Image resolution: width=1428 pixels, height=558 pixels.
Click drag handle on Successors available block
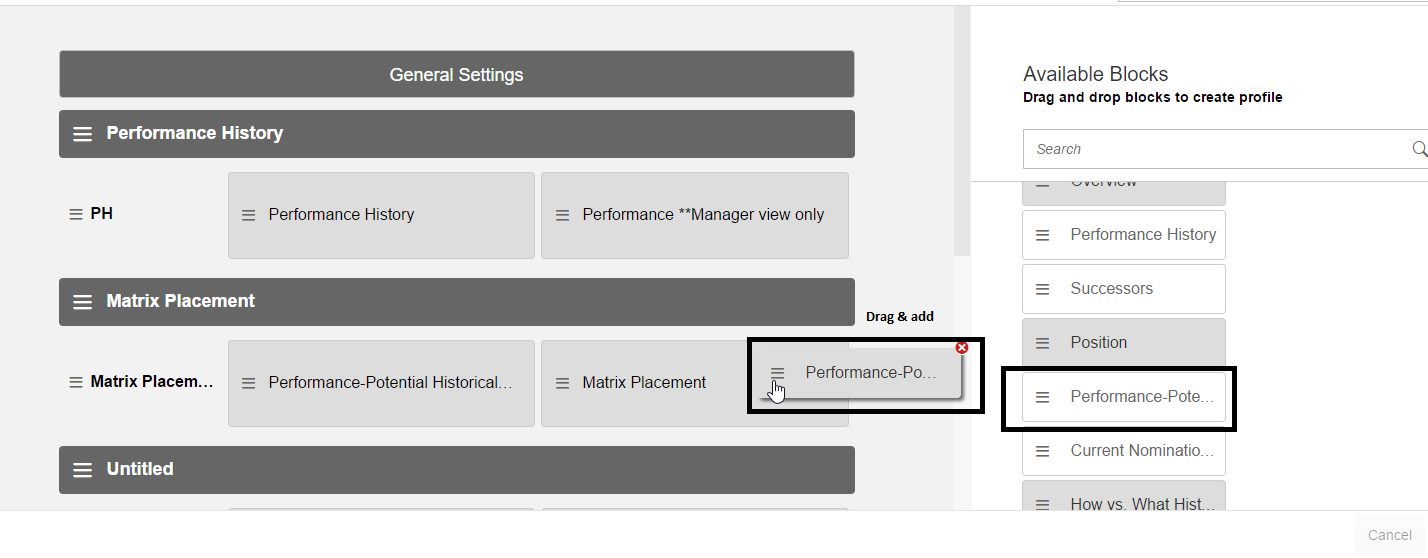click(x=1042, y=289)
